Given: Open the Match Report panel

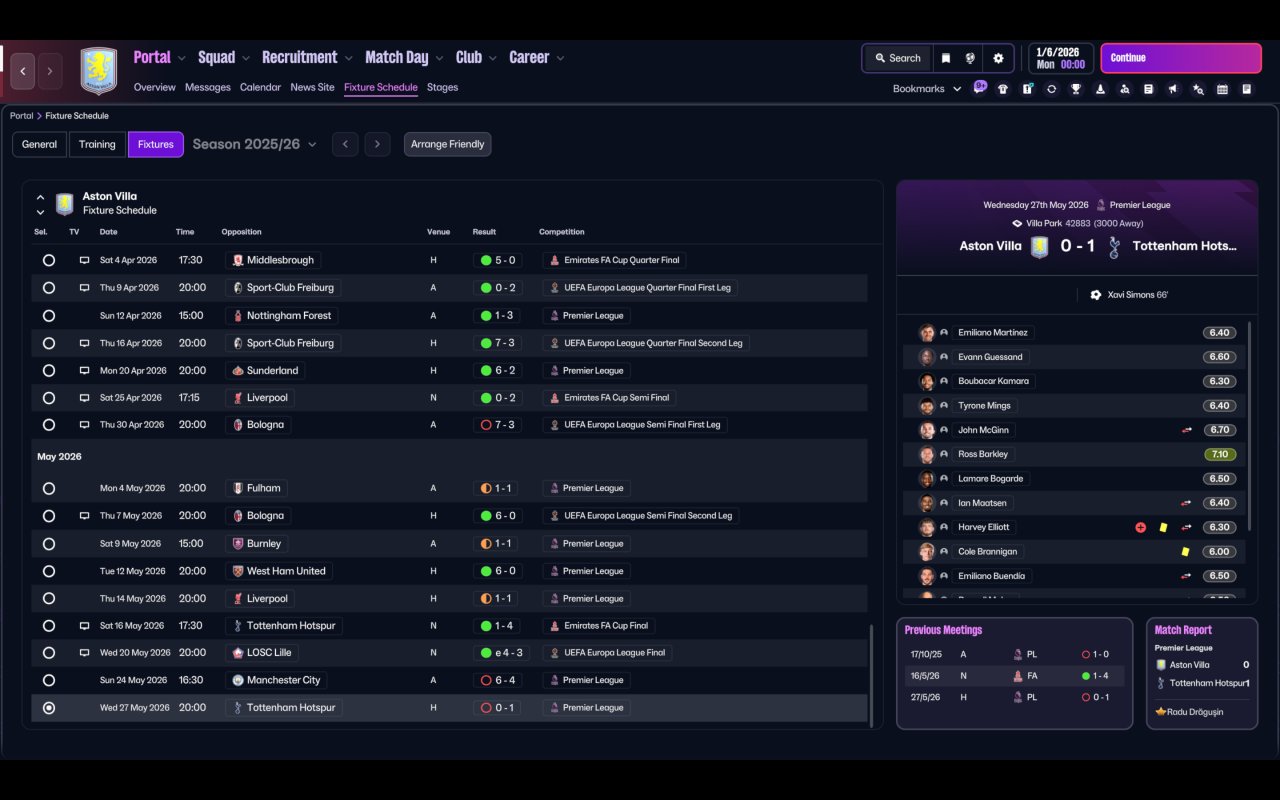Looking at the screenshot, I should click(x=1202, y=673).
